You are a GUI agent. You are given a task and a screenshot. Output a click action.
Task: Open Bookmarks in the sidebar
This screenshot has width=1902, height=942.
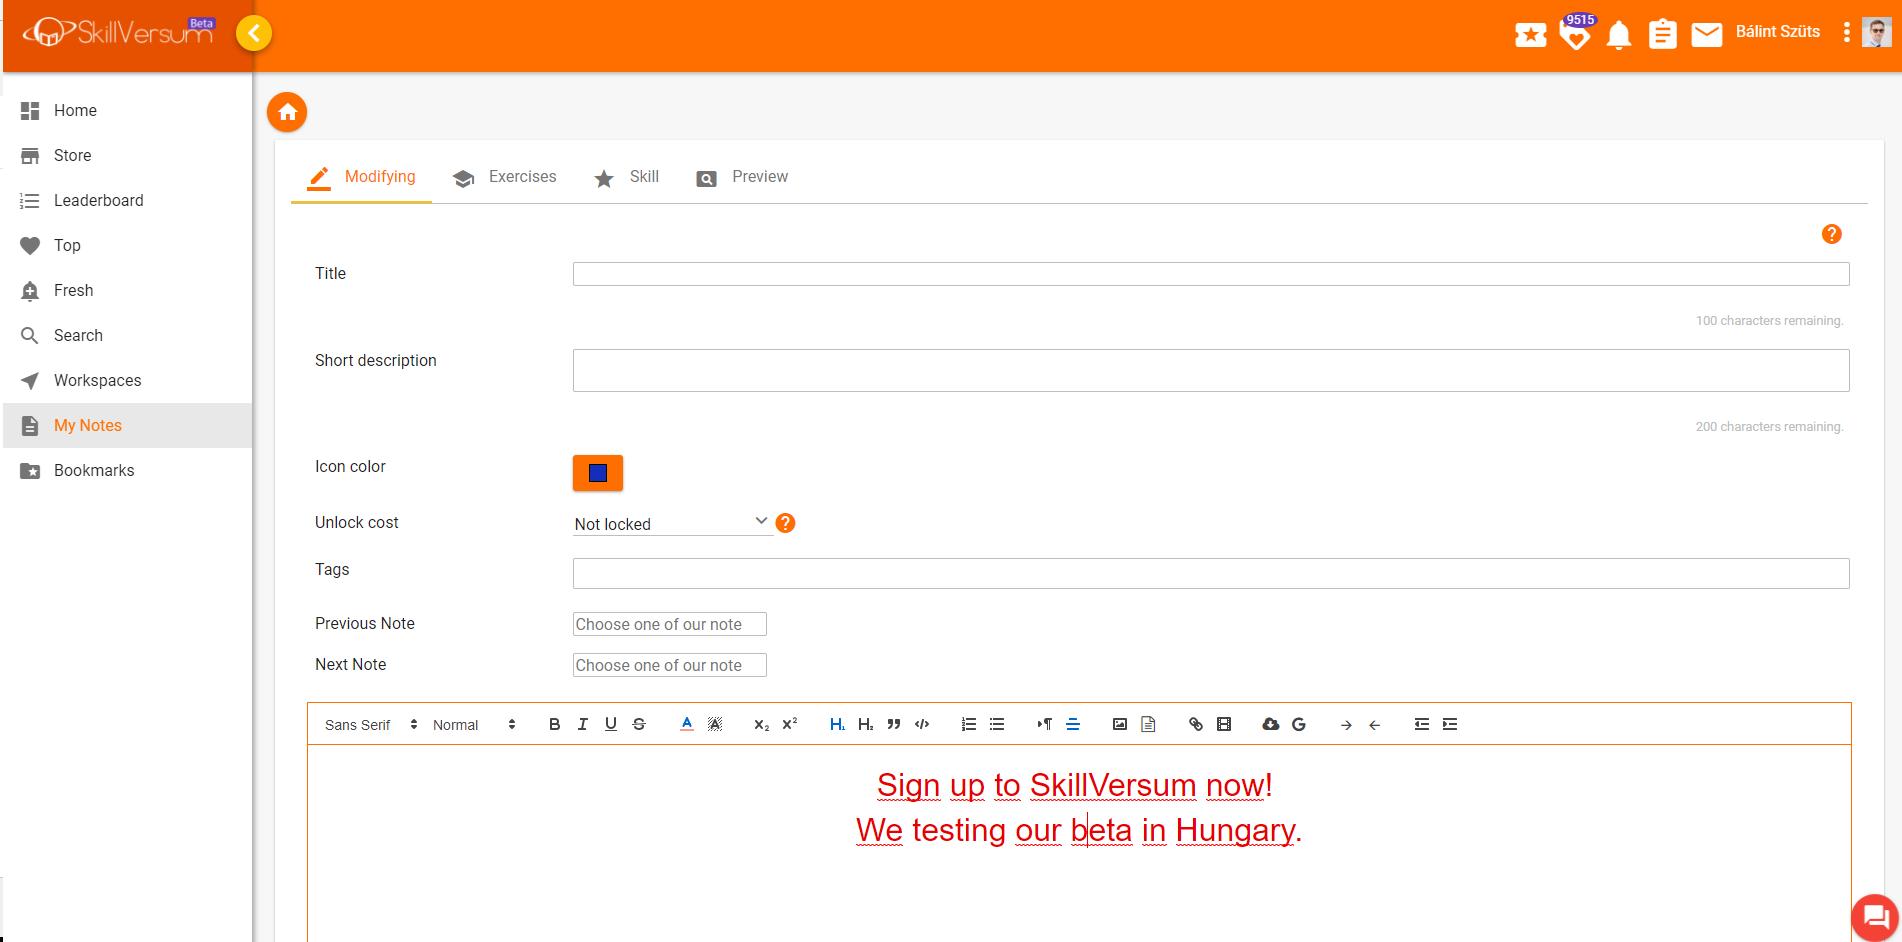click(x=128, y=470)
